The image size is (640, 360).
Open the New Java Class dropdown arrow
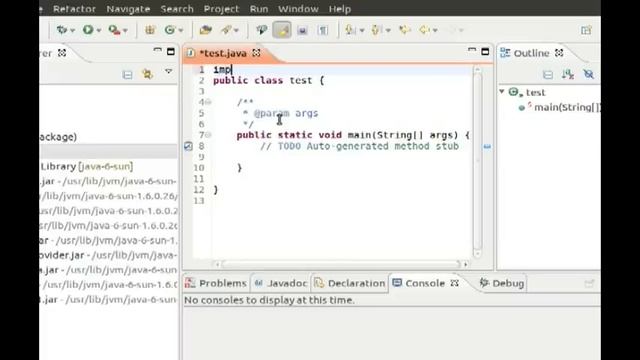click(181, 30)
